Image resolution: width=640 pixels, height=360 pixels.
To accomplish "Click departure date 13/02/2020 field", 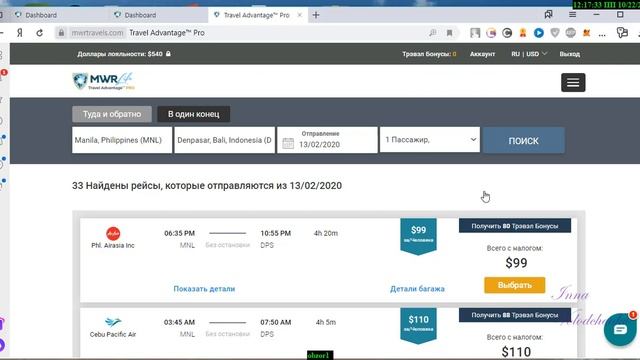I will click(x=327, y=140).
